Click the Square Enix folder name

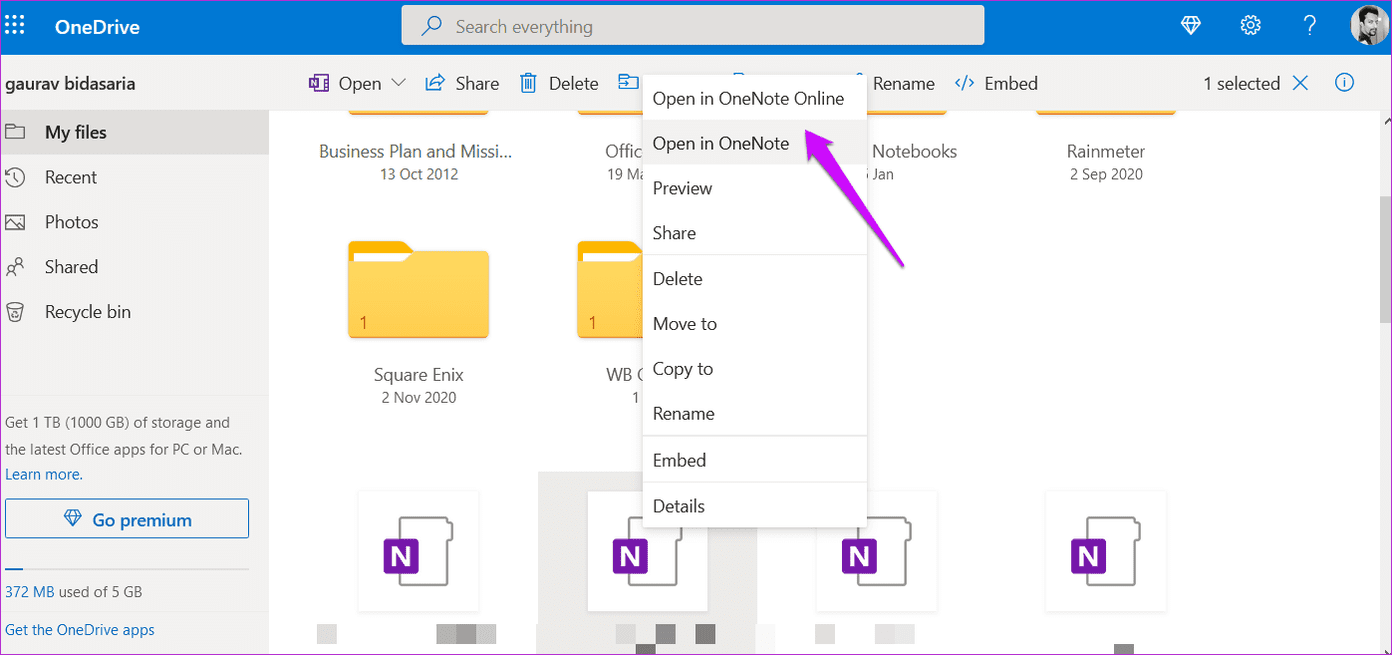pos(419,375)
